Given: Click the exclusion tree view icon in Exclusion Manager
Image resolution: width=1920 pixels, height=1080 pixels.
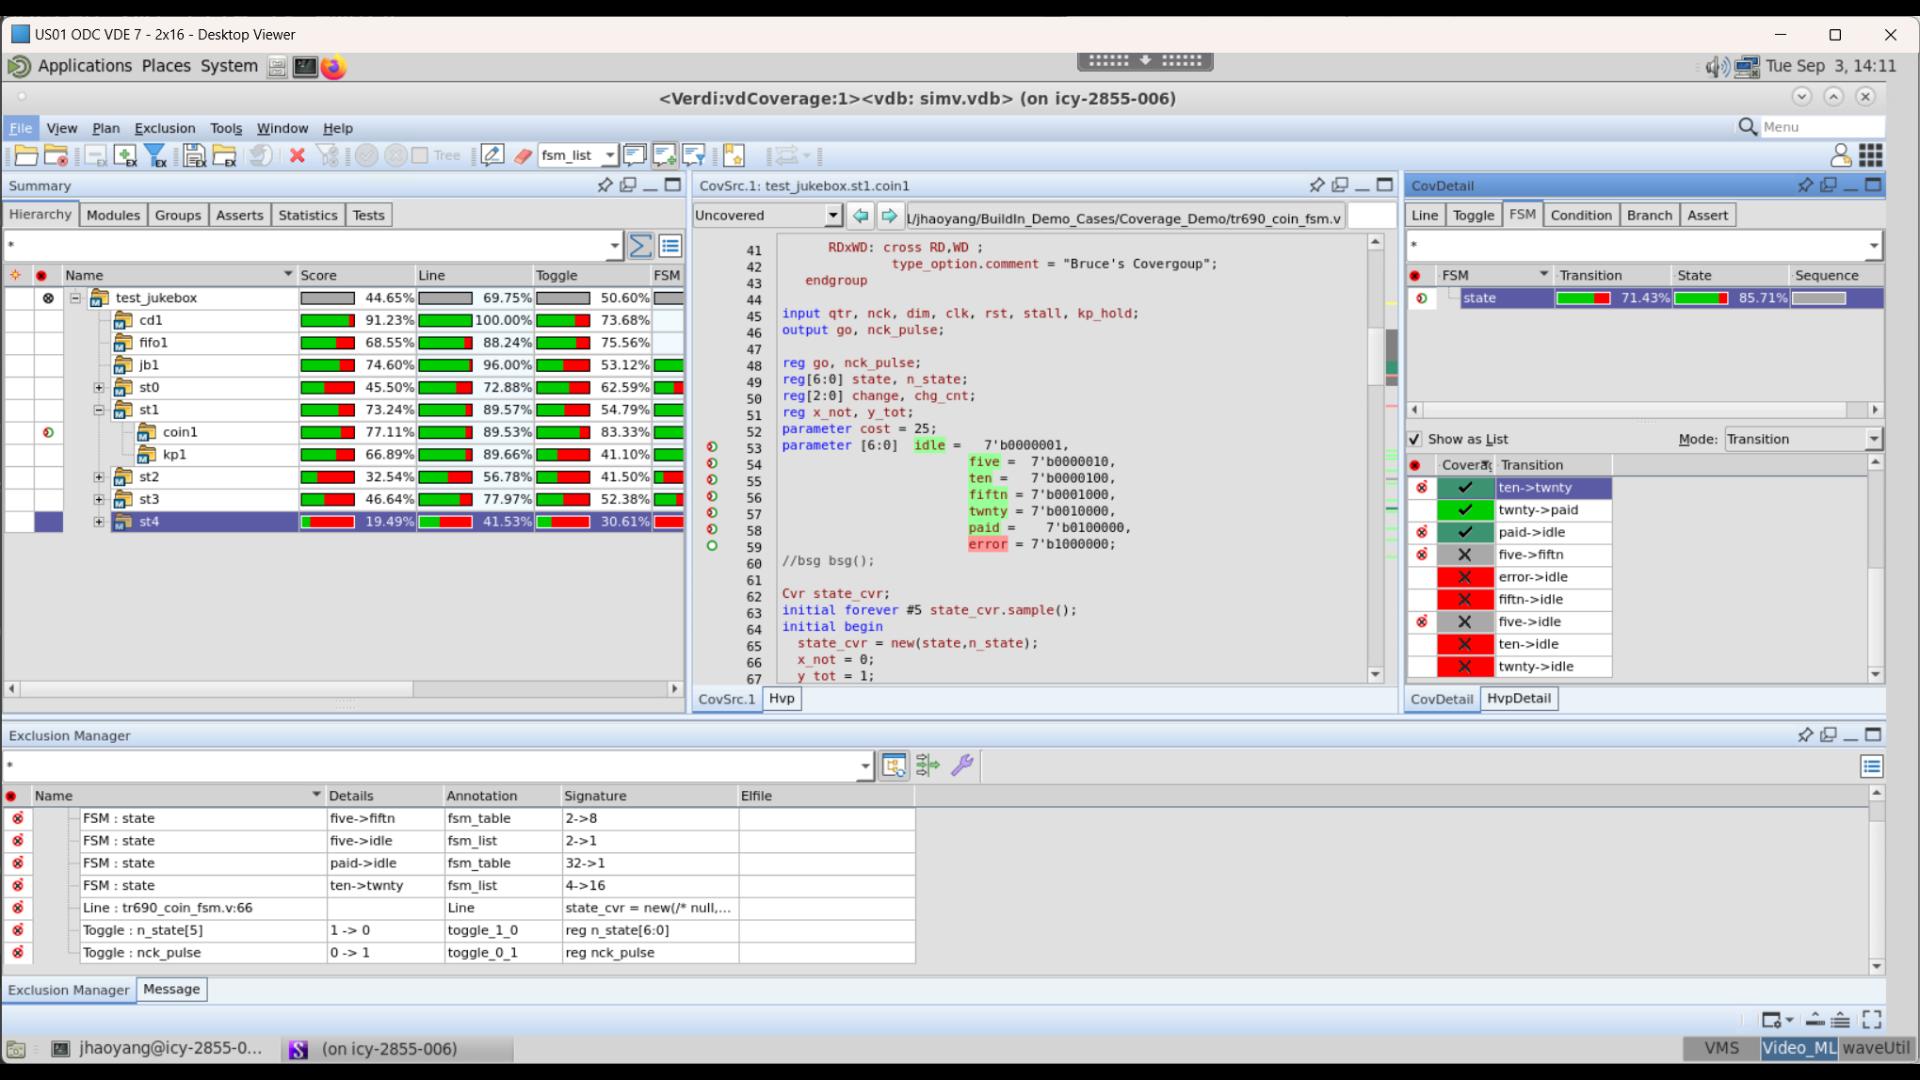Looking at the screenshot, I should [894, 766].
